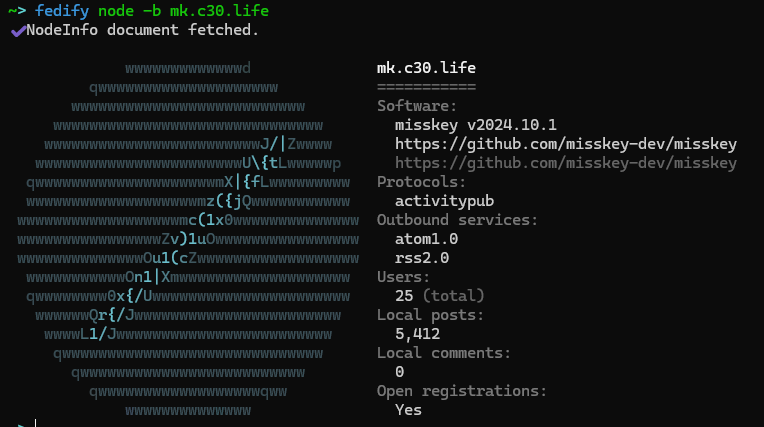Click the rss2.0 outbound service
Viewport: 764px width, 427px height.
pos(422,258)
